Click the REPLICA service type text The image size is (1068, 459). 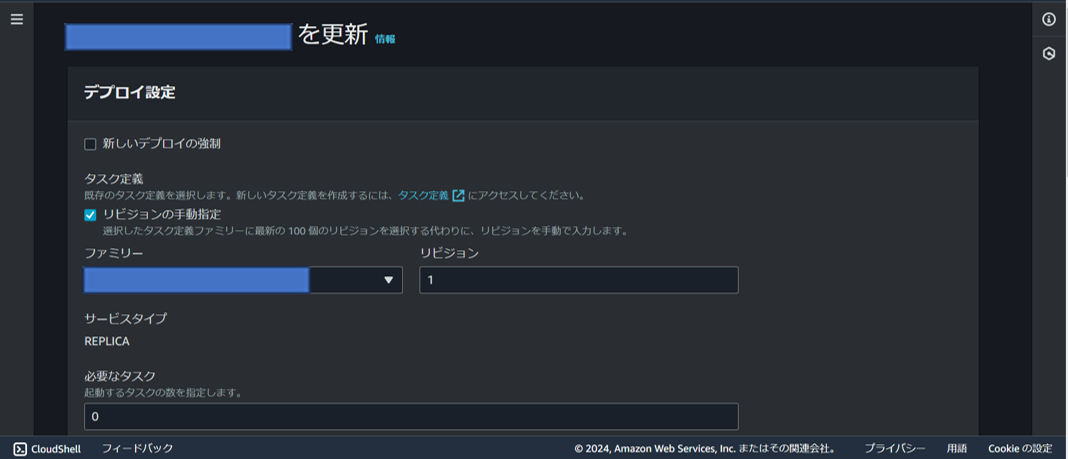[x=107, y=341]
